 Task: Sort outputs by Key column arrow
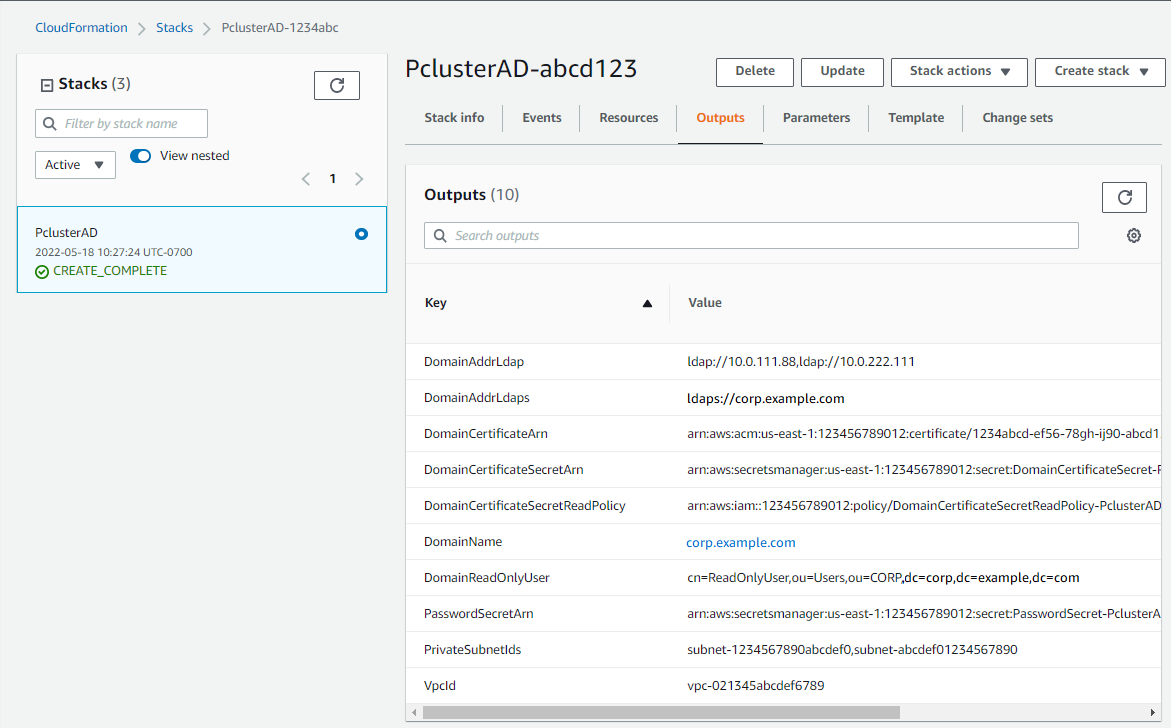pos(647,303)
